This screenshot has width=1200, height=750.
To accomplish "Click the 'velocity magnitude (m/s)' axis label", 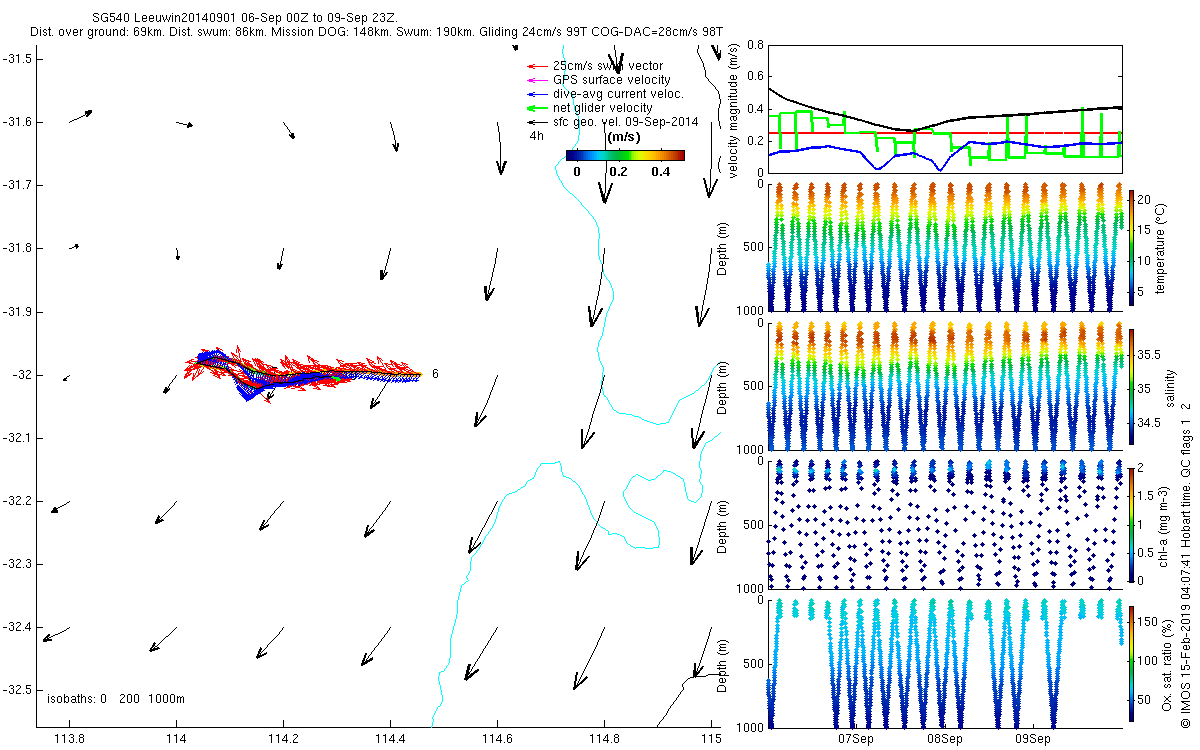I will point(734,110).
